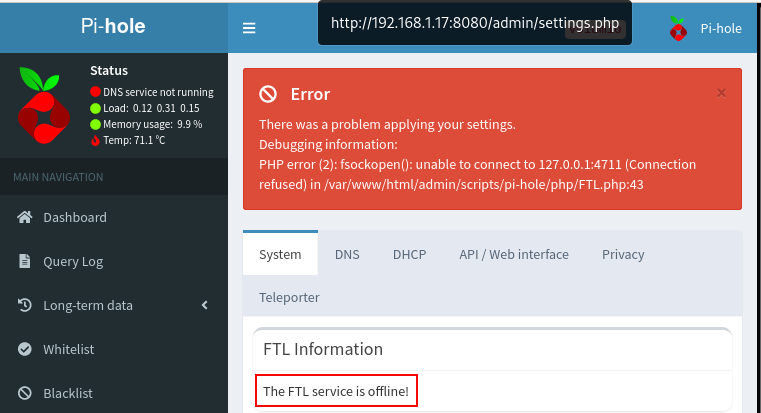Select the System settings tab
The width and height of the screenshot is (761, 413).
pyautogui.click(x=280, y=254)
